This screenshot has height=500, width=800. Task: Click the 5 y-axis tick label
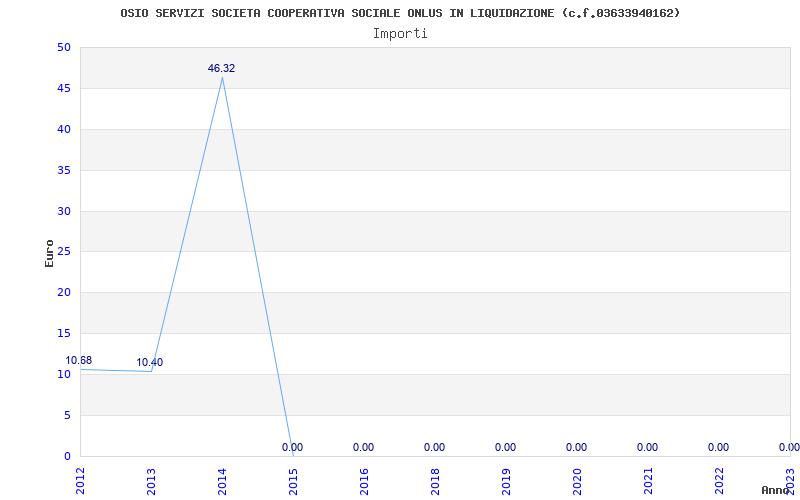(x=67, y=415)
